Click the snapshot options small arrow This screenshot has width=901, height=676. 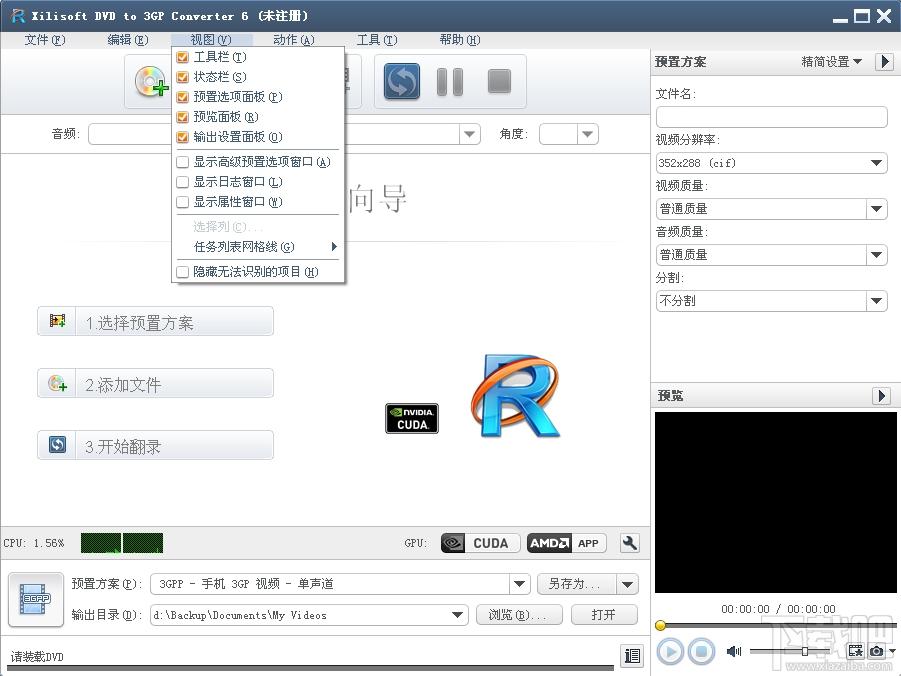(892, 651)
